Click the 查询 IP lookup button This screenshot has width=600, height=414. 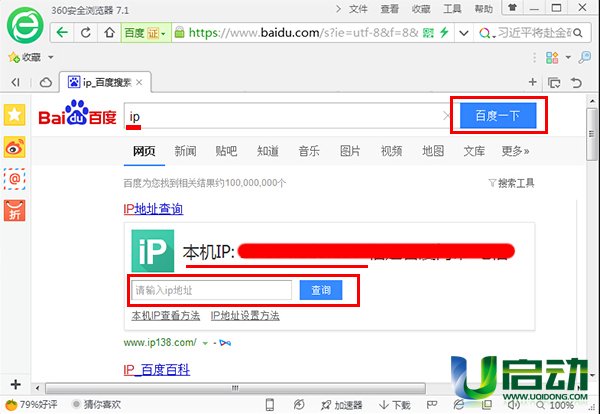321,290
